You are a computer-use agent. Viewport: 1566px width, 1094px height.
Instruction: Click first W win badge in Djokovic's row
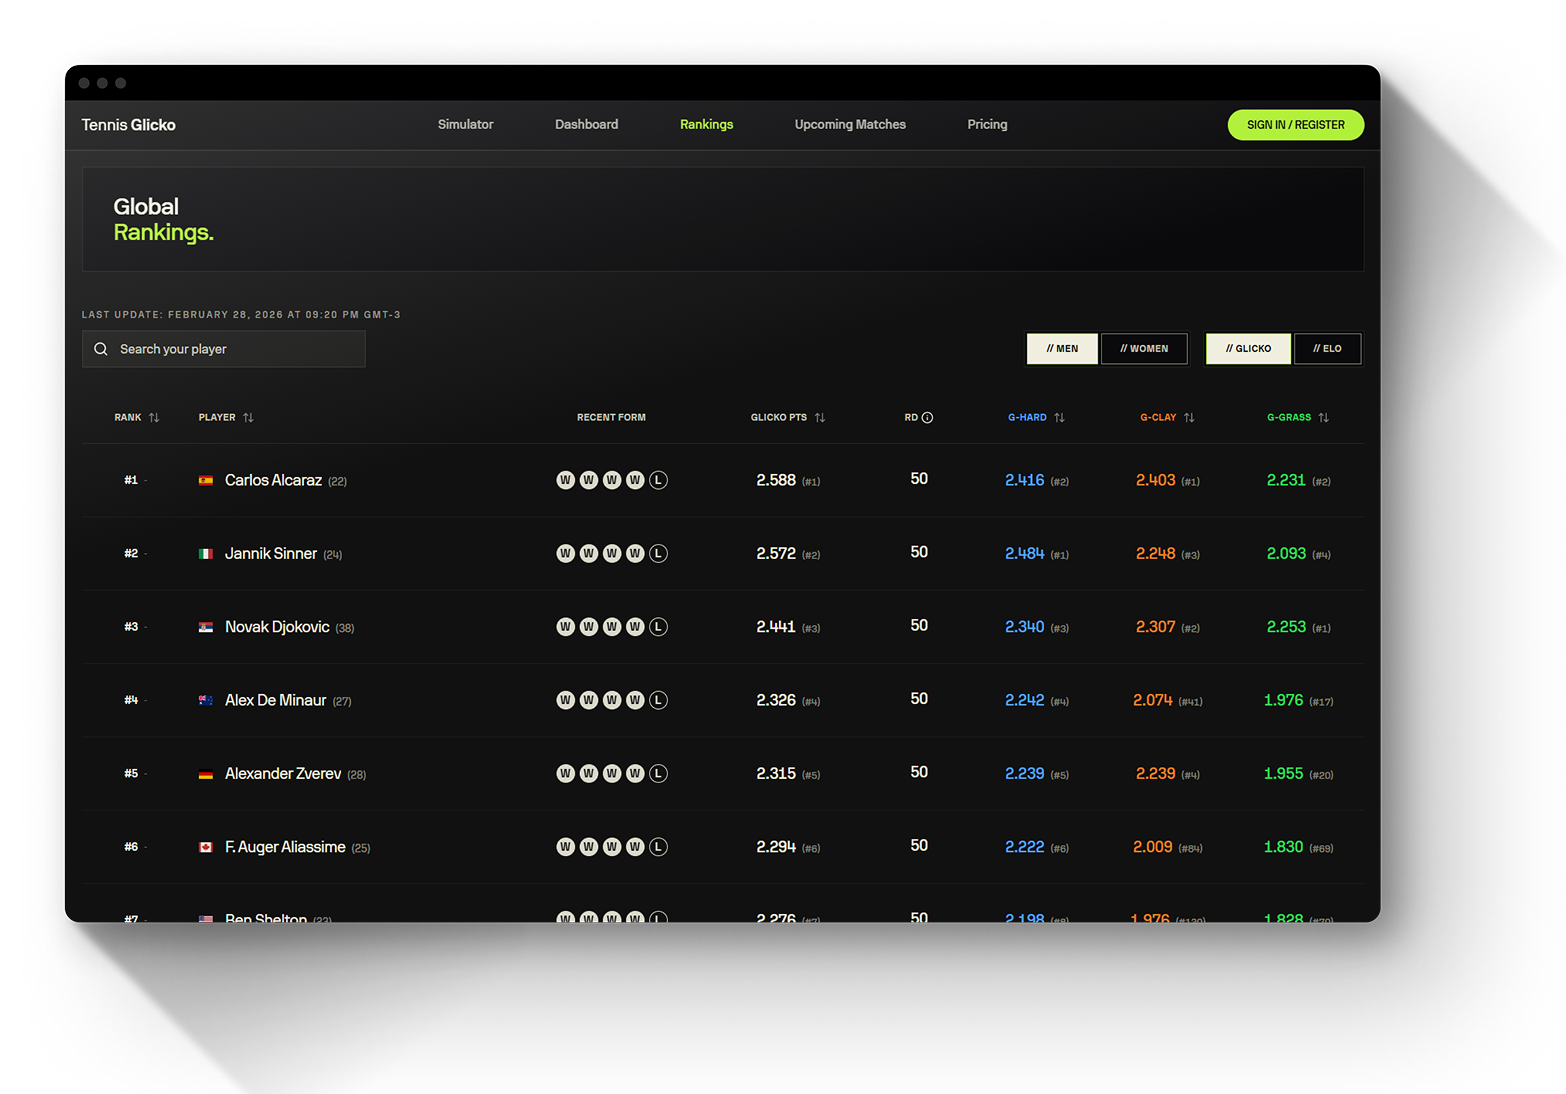coord(566,627)
